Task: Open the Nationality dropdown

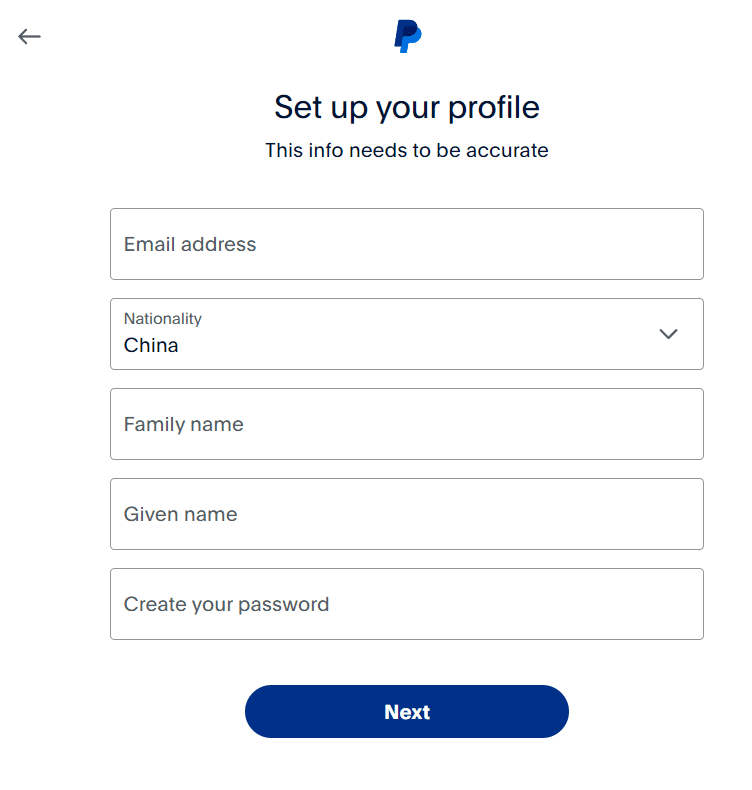Action: coord(406,334)
